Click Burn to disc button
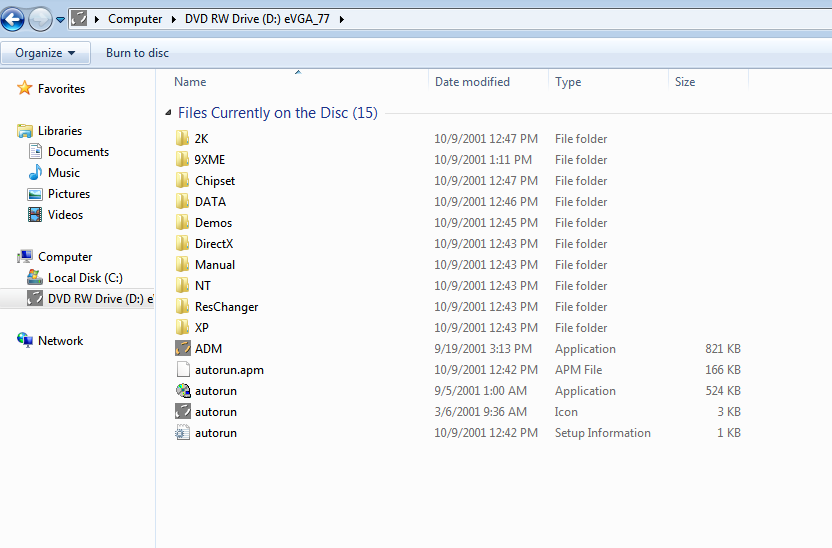Viewport: 832px width, 548px height. point(137,53)
